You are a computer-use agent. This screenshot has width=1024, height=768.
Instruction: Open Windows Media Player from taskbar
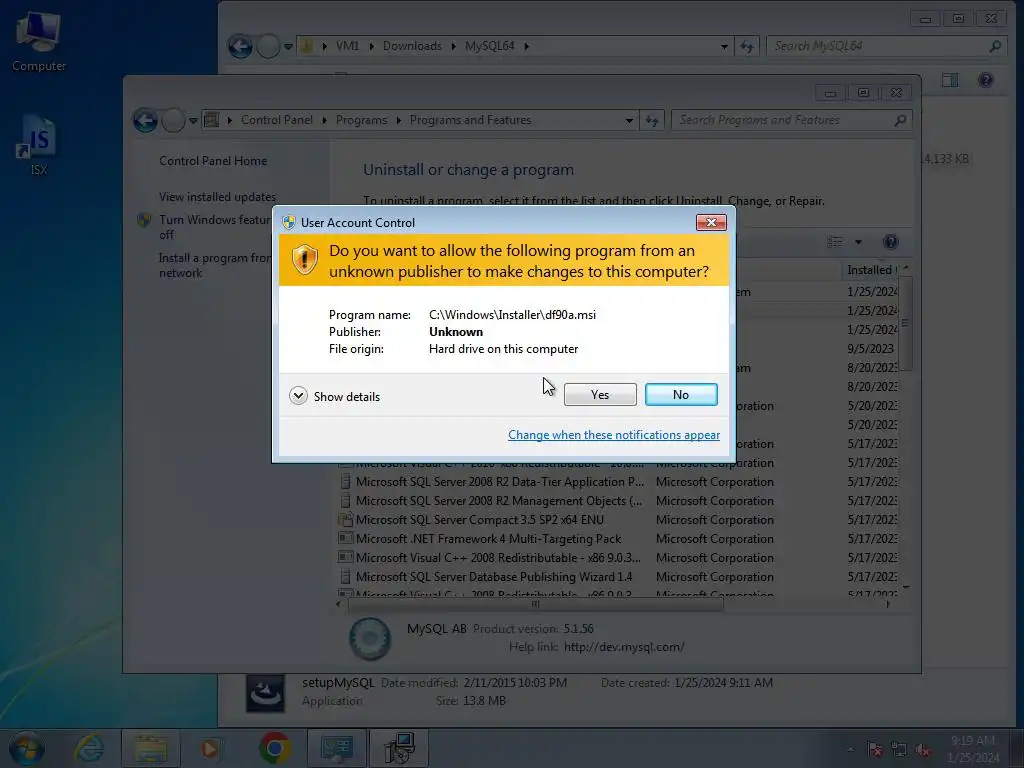coord(210,748)
